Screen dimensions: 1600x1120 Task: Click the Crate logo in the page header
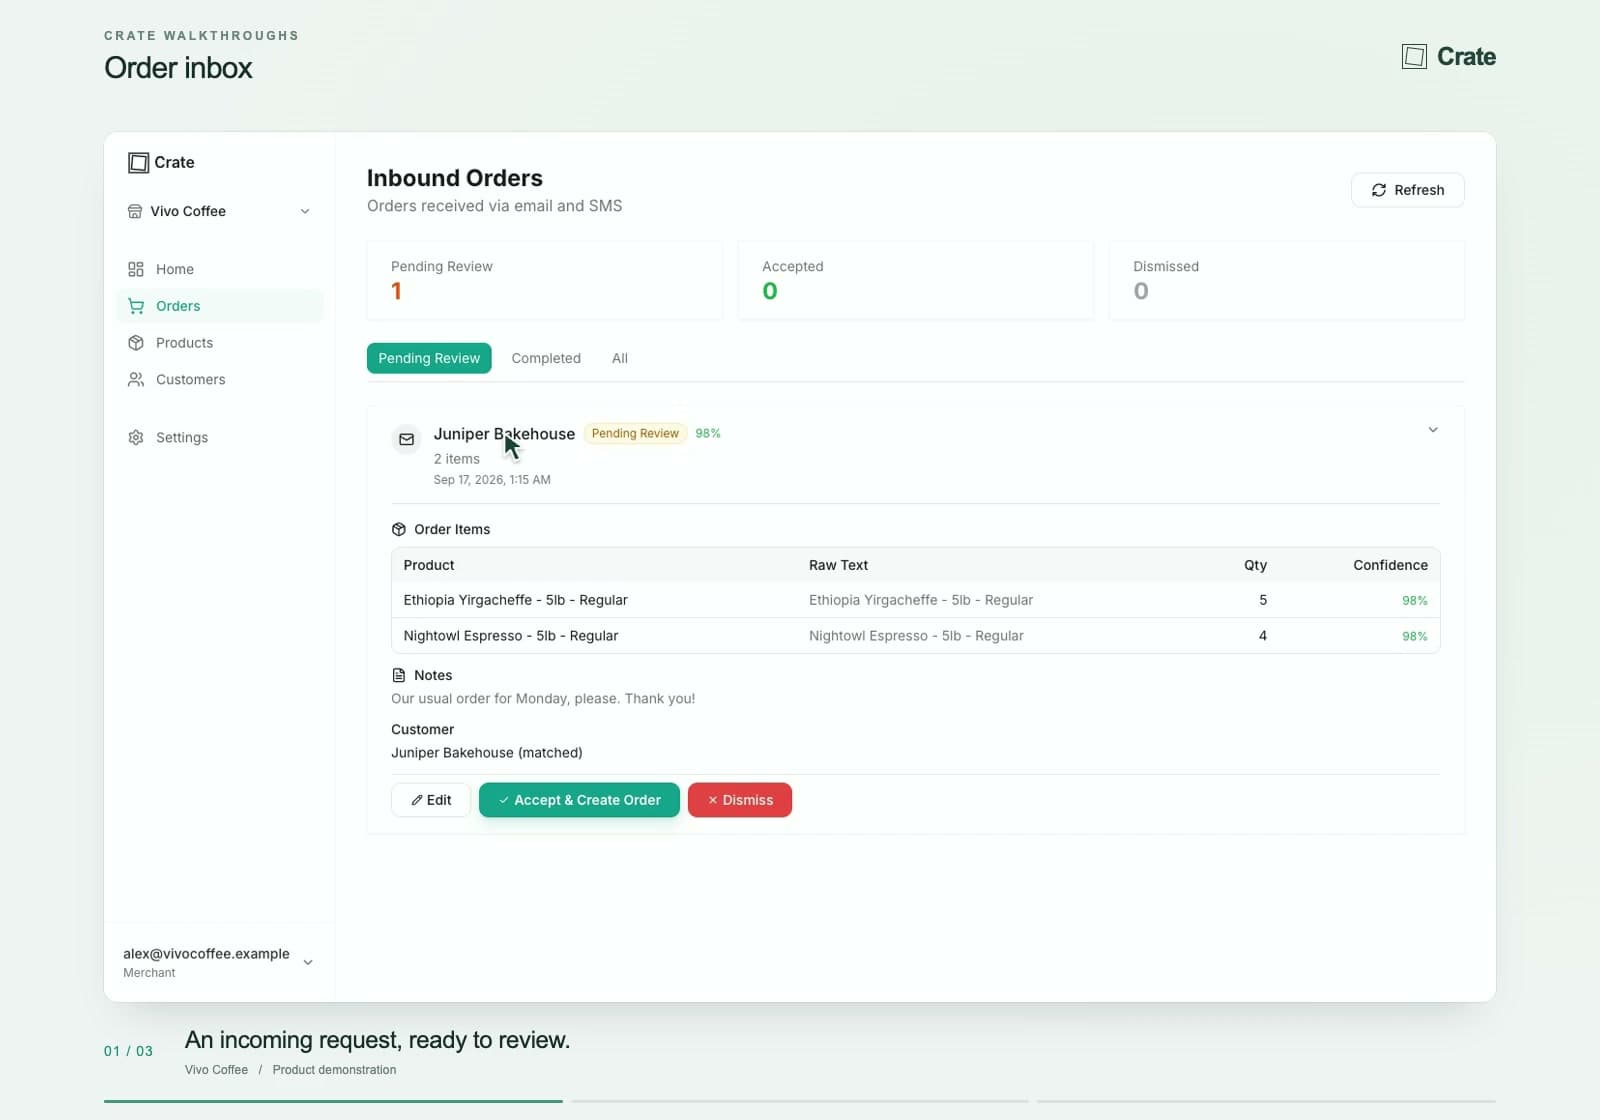pos(1448,57)
